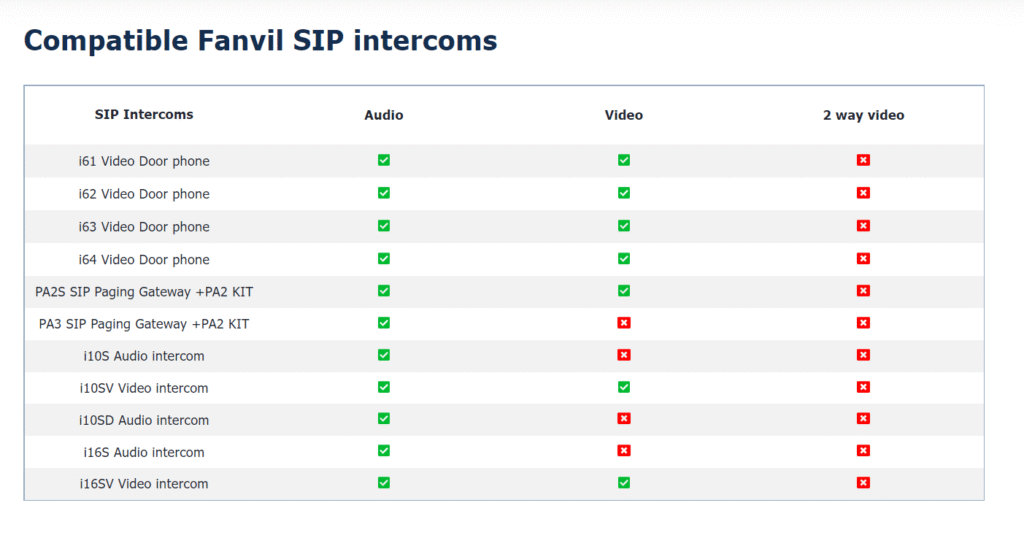This screenshot has height=538, width=1024.
Task: Click the Video check for PA2S SIP Paging Gateway
Action: click(624, 291)
